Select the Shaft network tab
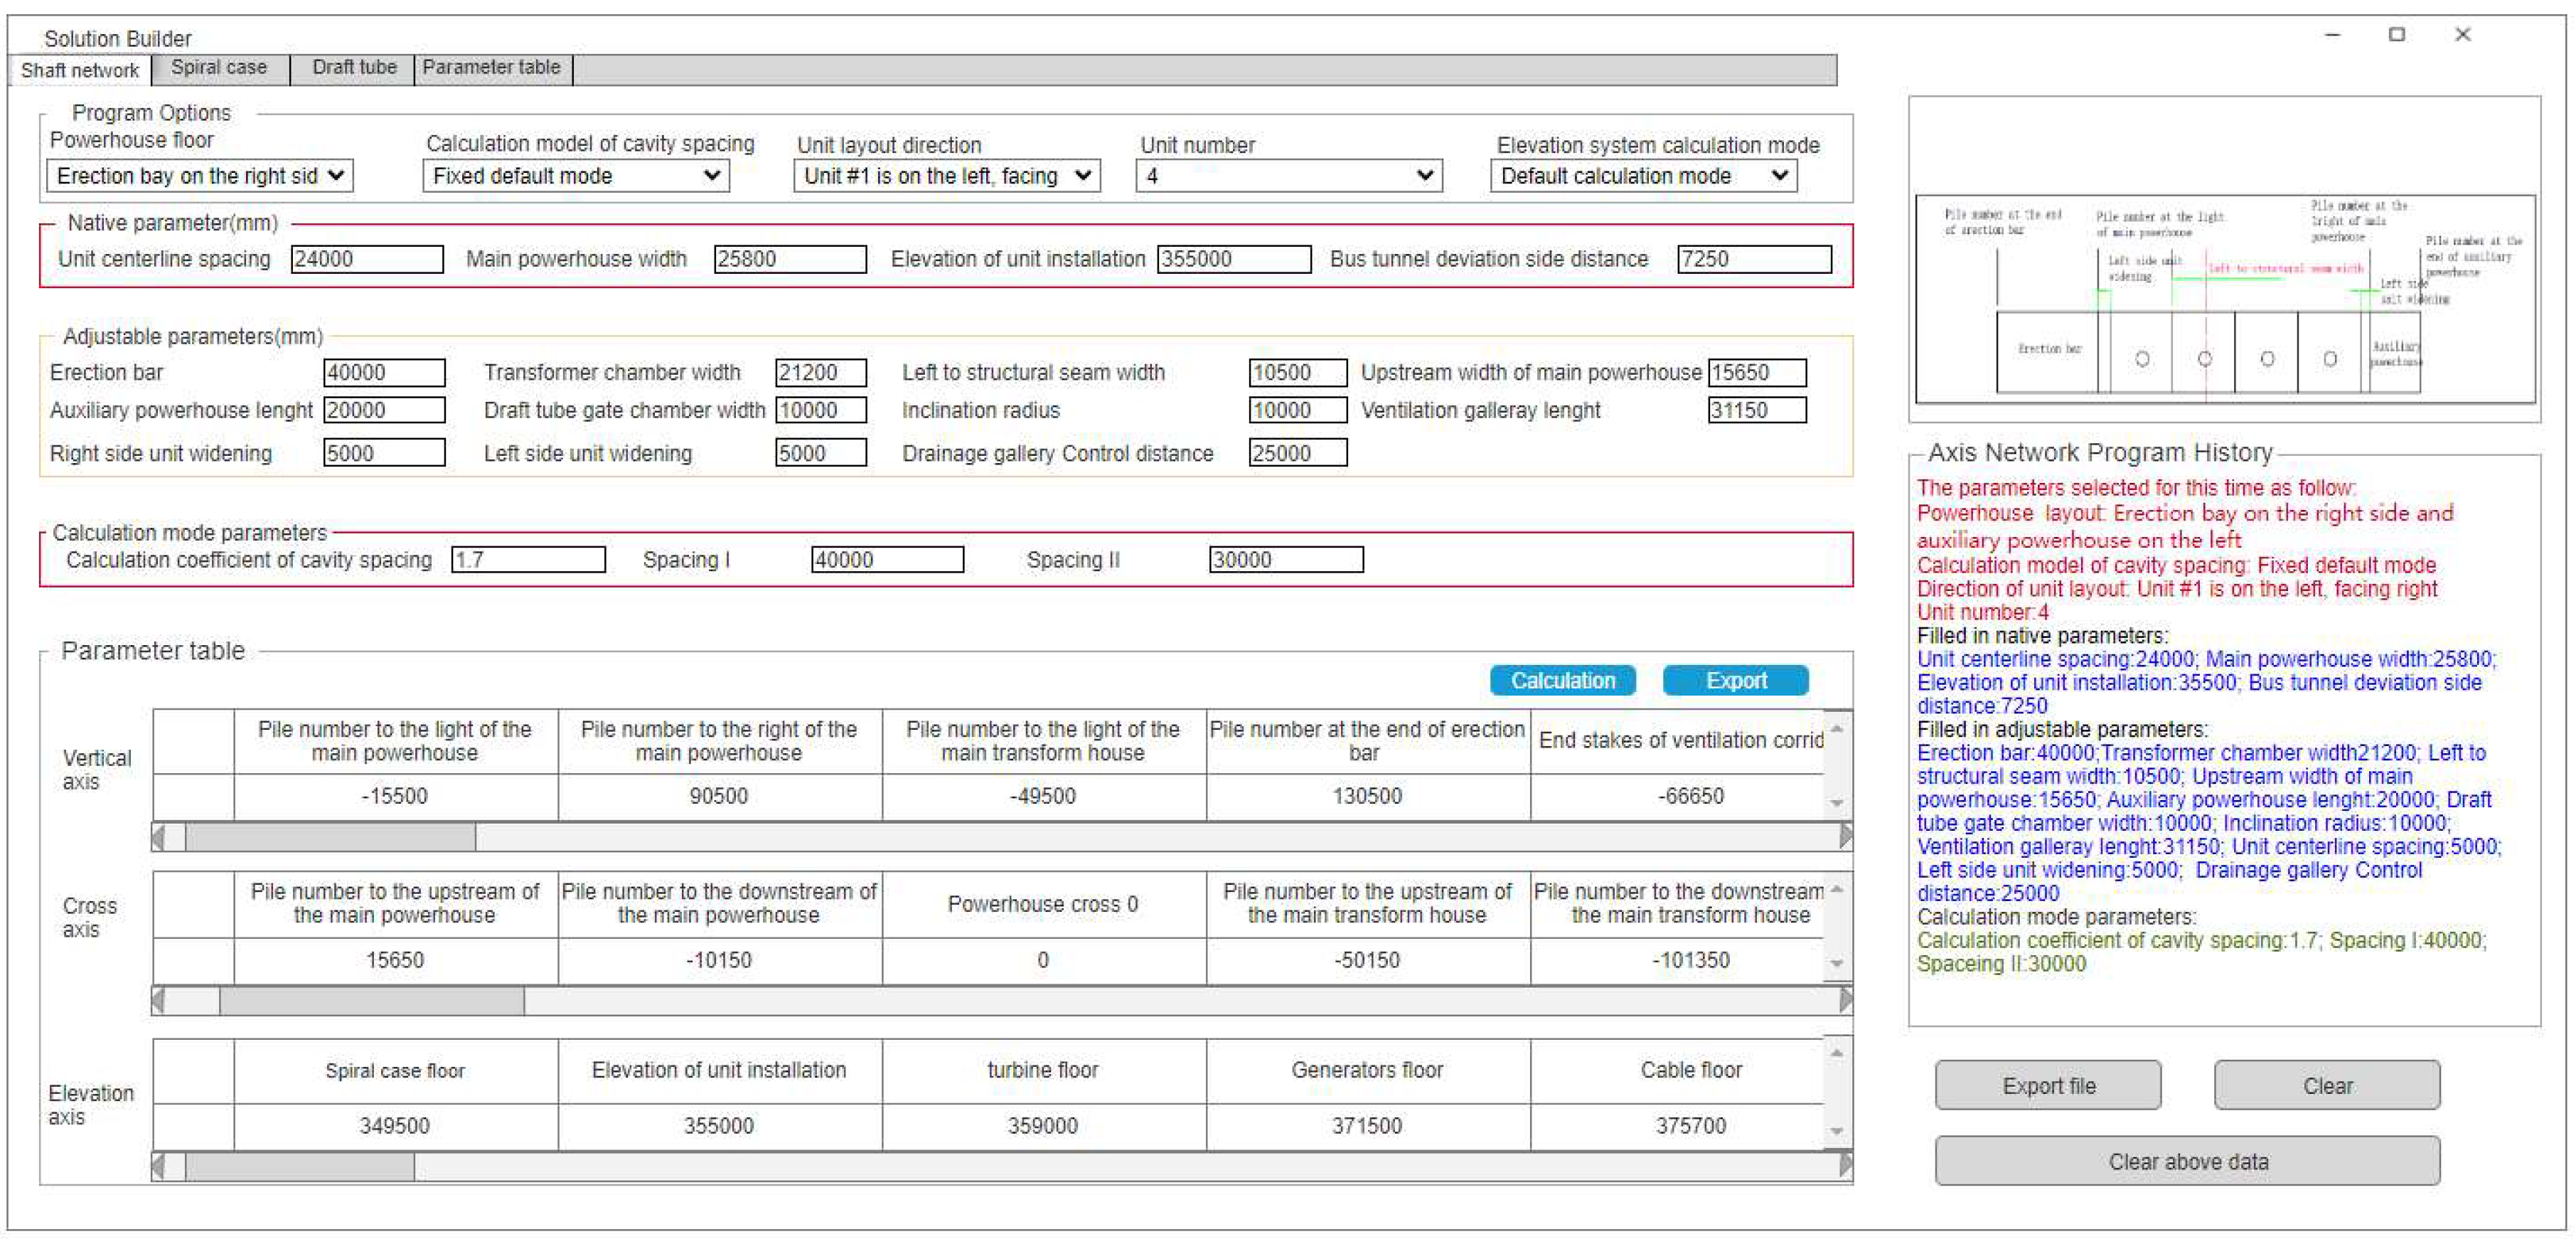Image resolution: width=2576 pixels, height=1239 pixels. (79, 70)
